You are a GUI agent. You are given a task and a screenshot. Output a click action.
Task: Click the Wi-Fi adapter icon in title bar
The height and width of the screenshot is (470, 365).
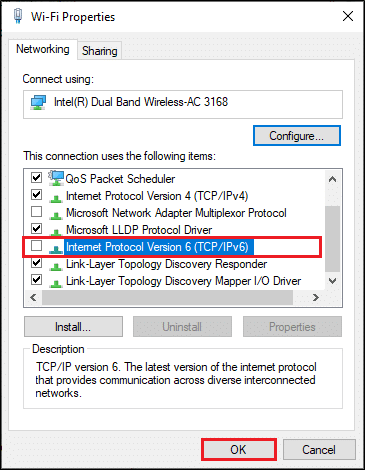tap(18, 16)
